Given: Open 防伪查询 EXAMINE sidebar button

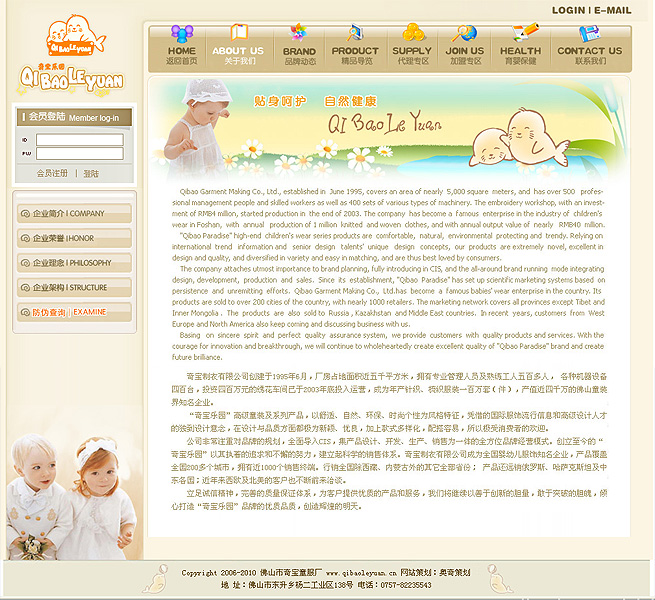Looking at the screenshot, I should 74,312.
